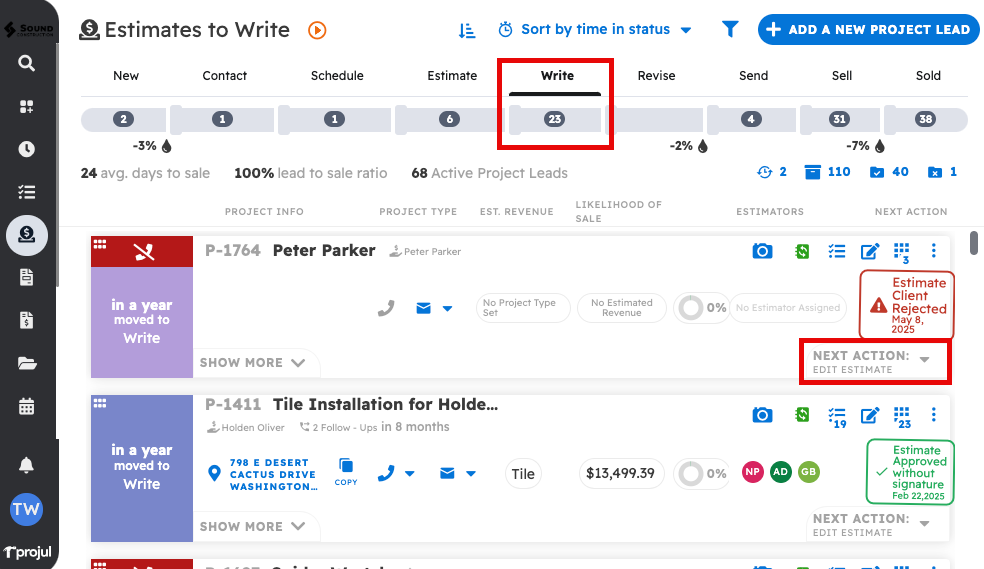Click Add a New Project Lead button

(868, 30)
